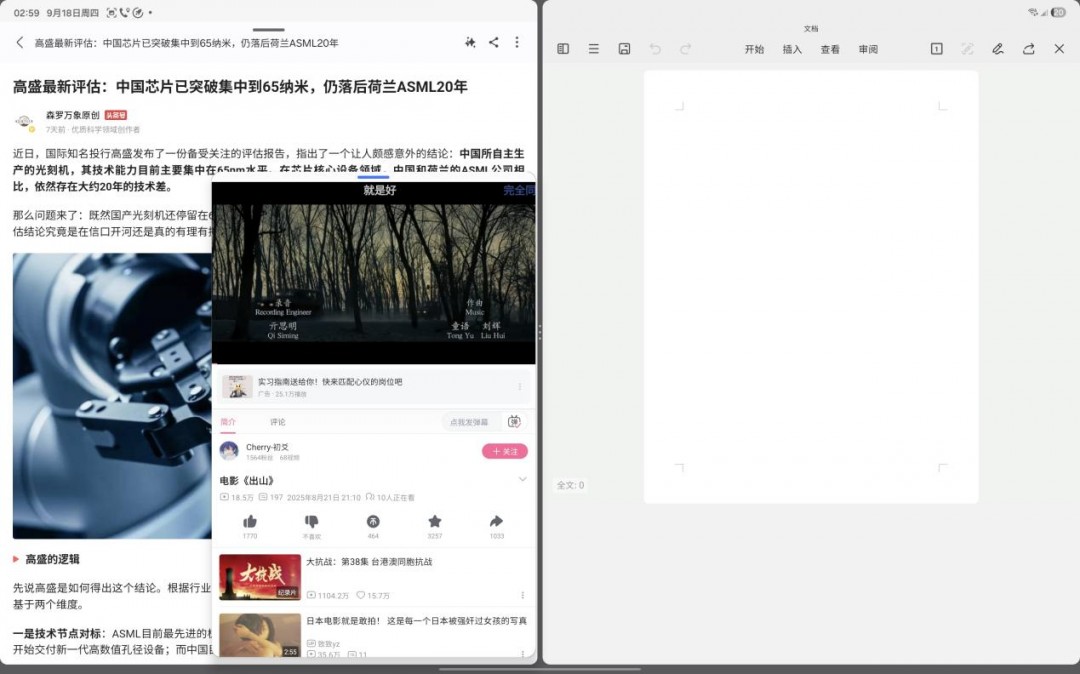Open 审阅 menu in document editor
Screen dimensions: 1080x674
tap(868, 50)
